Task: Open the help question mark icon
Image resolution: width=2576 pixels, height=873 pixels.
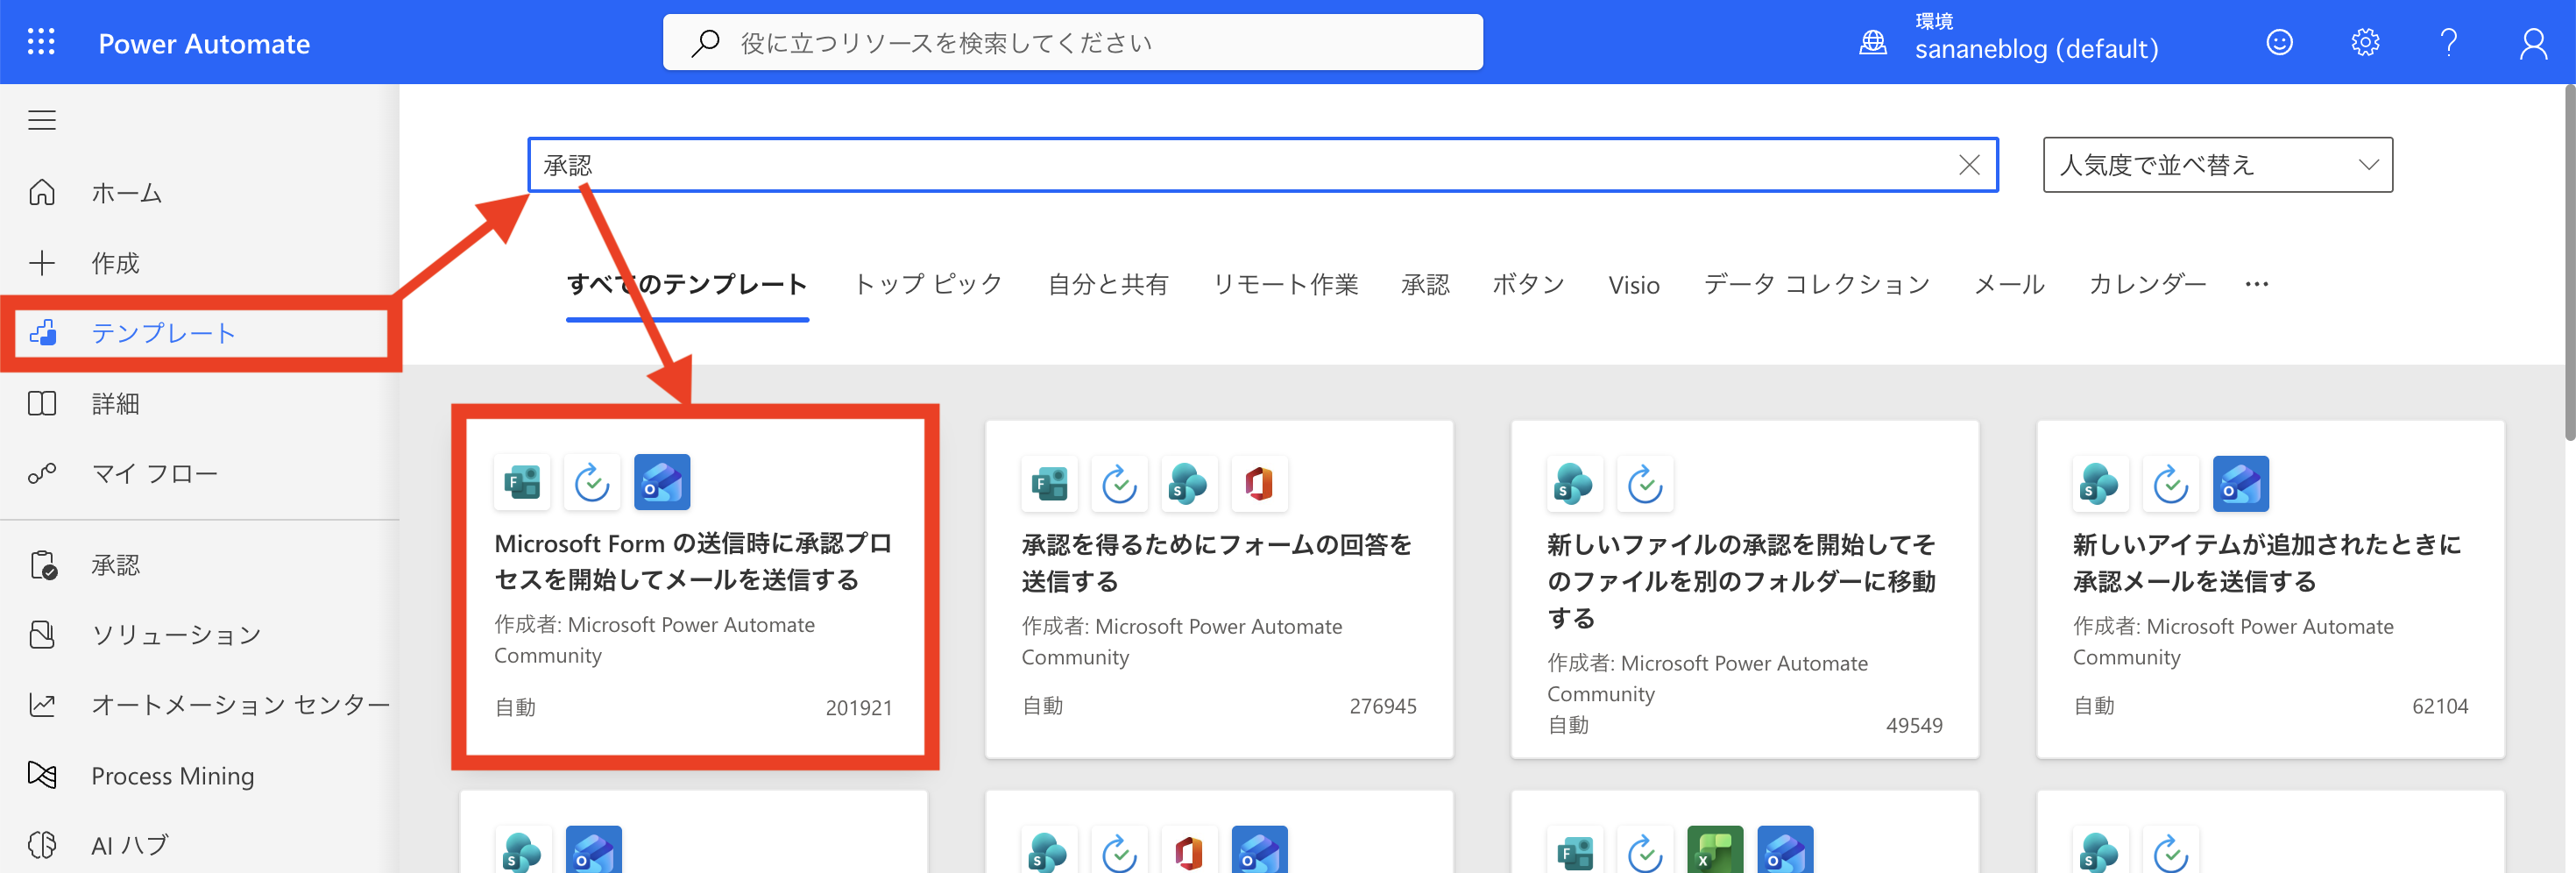Action: coord(2448,42)
